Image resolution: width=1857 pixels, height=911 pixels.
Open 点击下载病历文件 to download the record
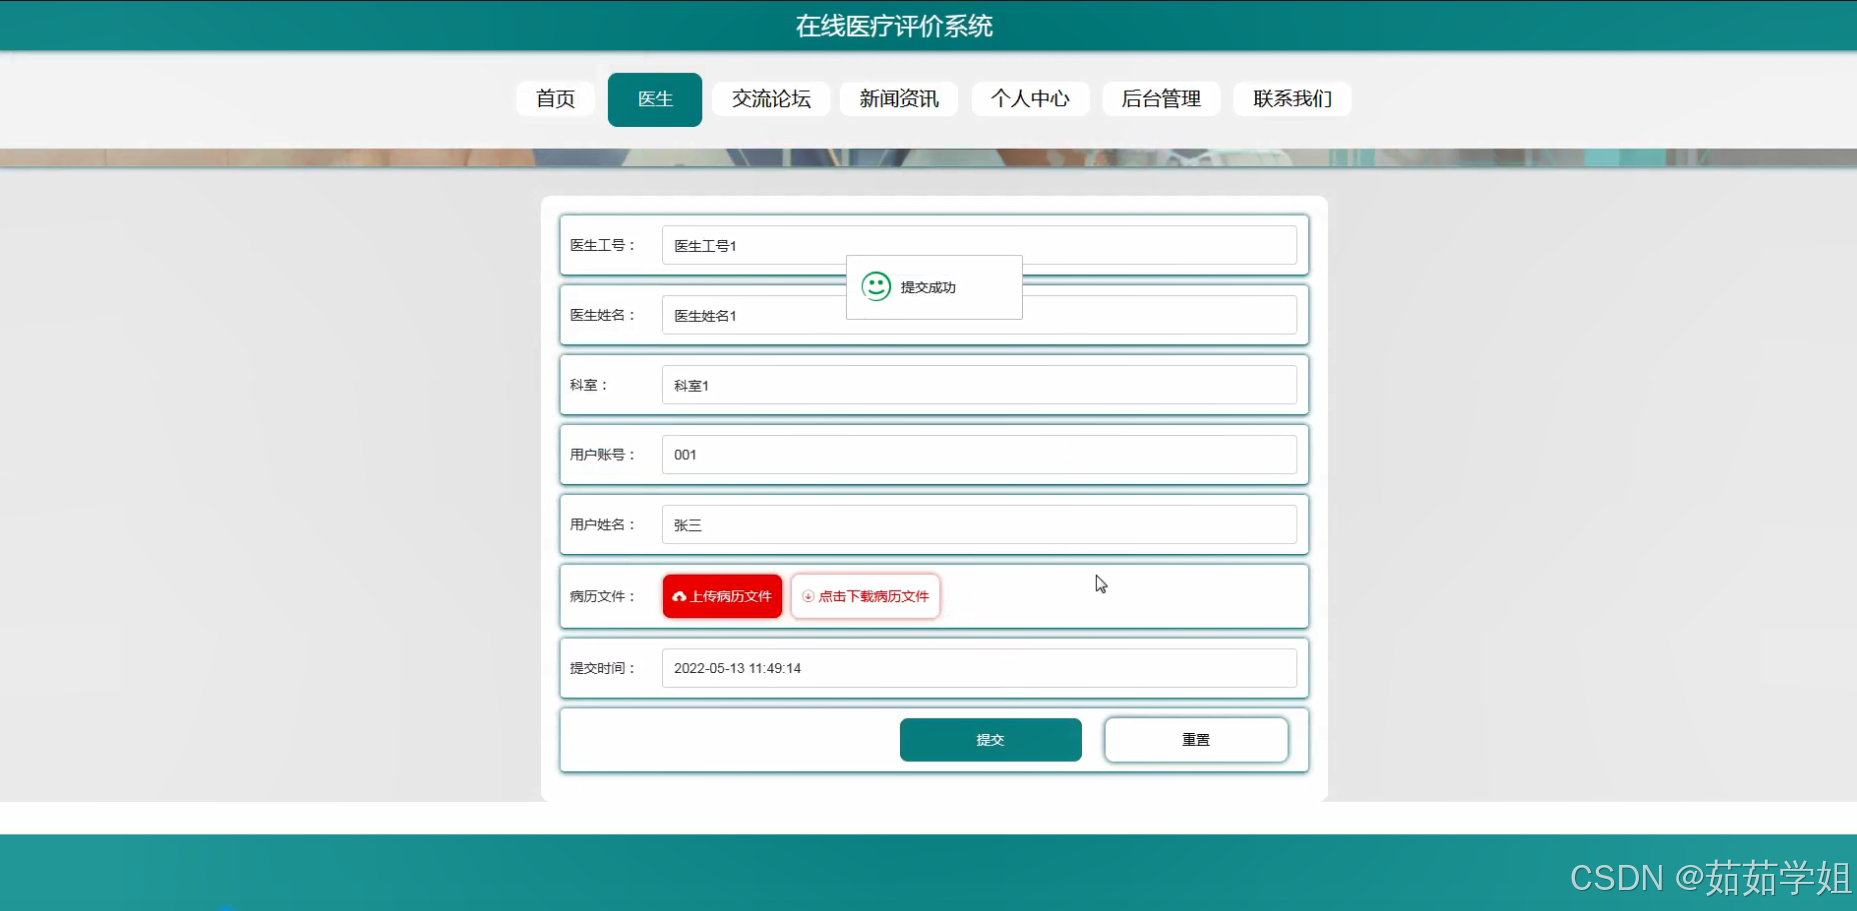point(865,596)
